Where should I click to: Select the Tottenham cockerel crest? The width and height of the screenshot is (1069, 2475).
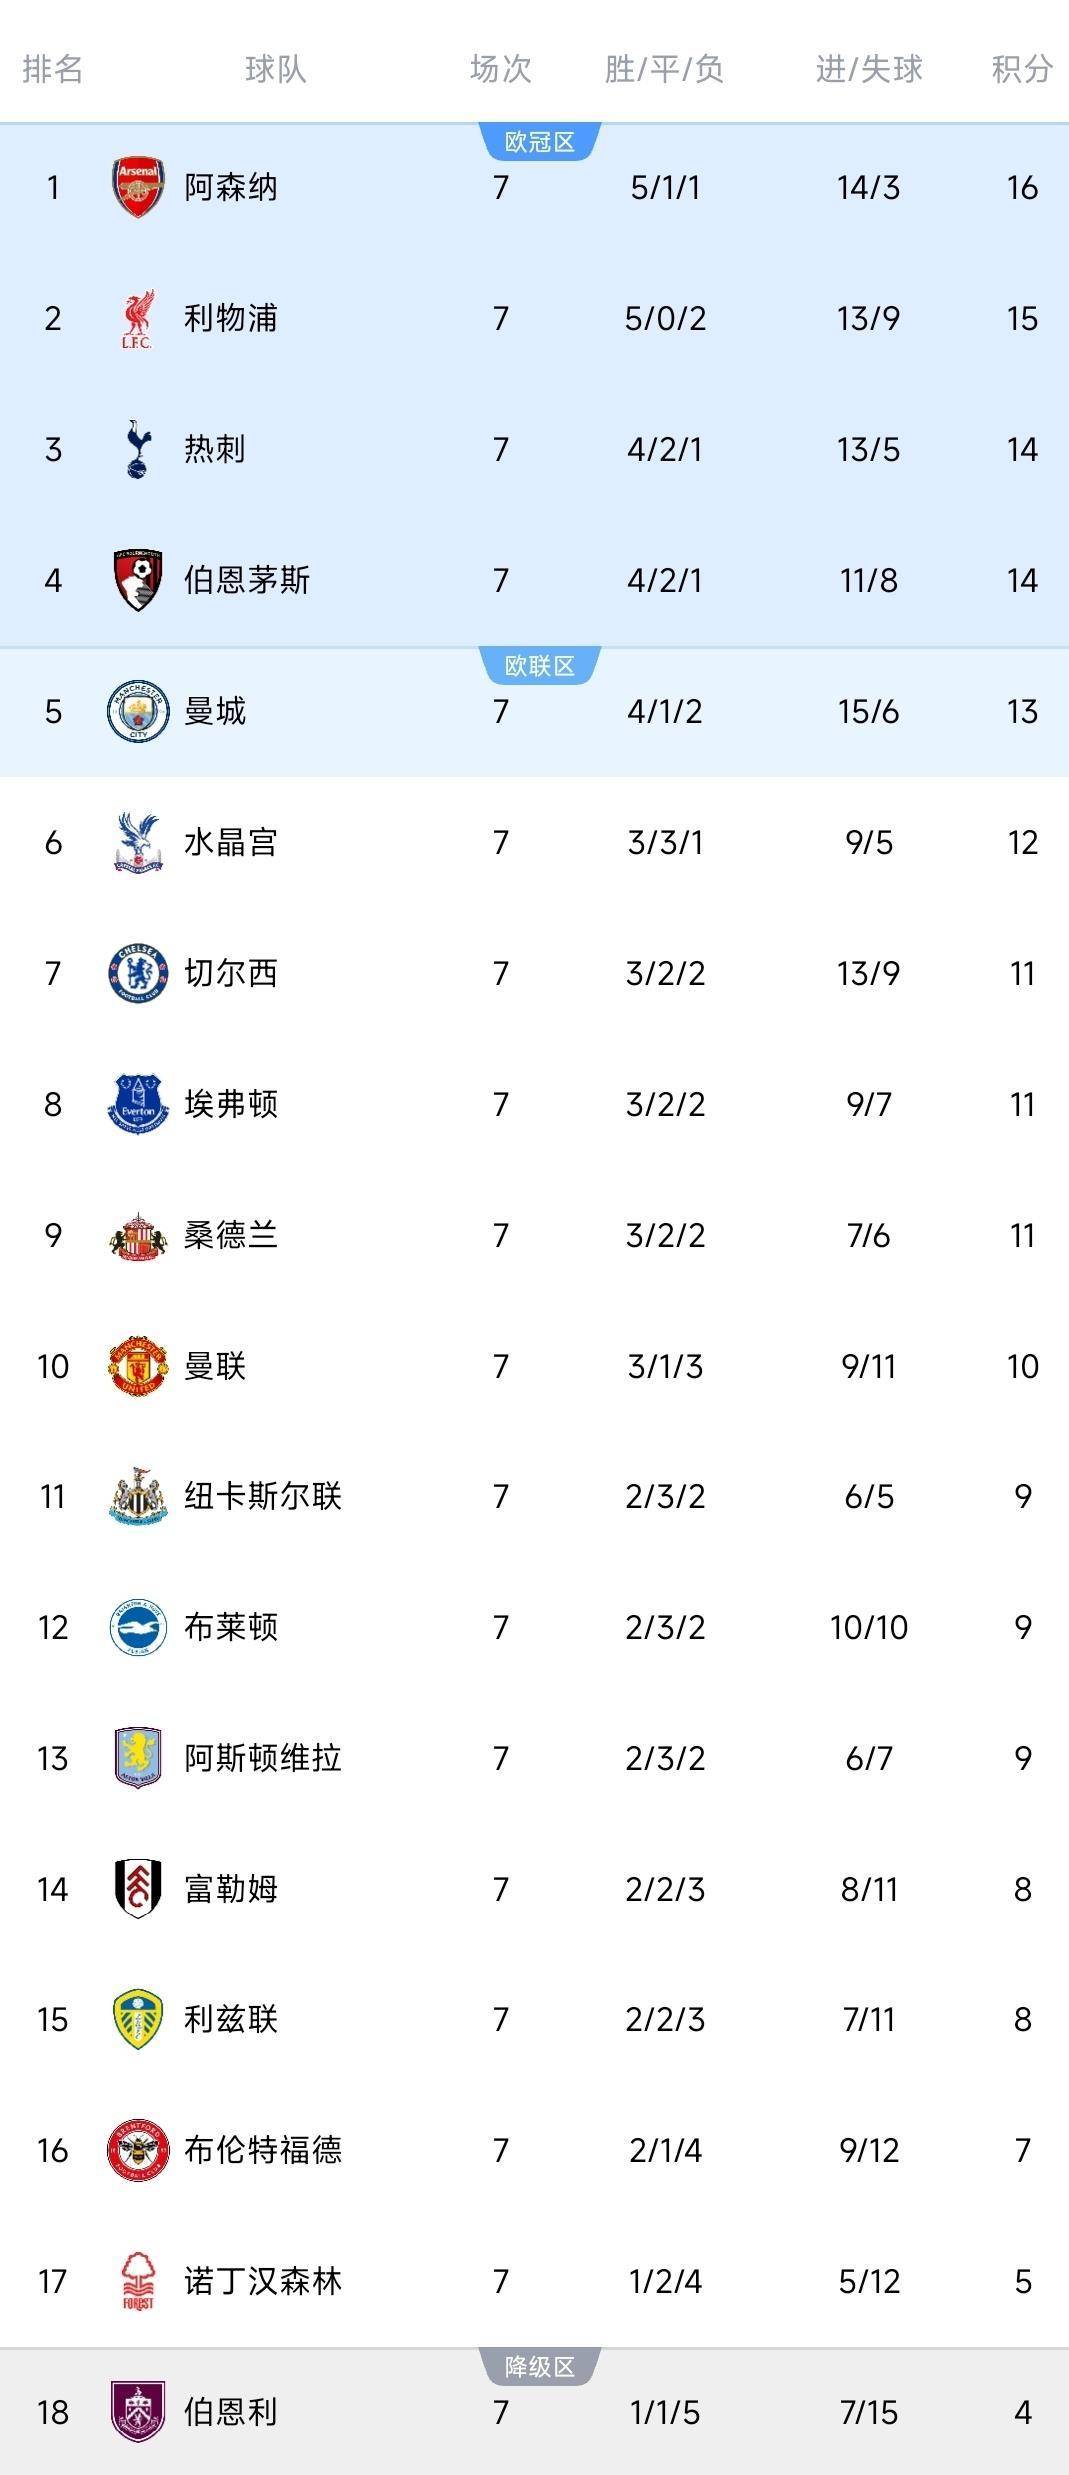pos(138,449)
